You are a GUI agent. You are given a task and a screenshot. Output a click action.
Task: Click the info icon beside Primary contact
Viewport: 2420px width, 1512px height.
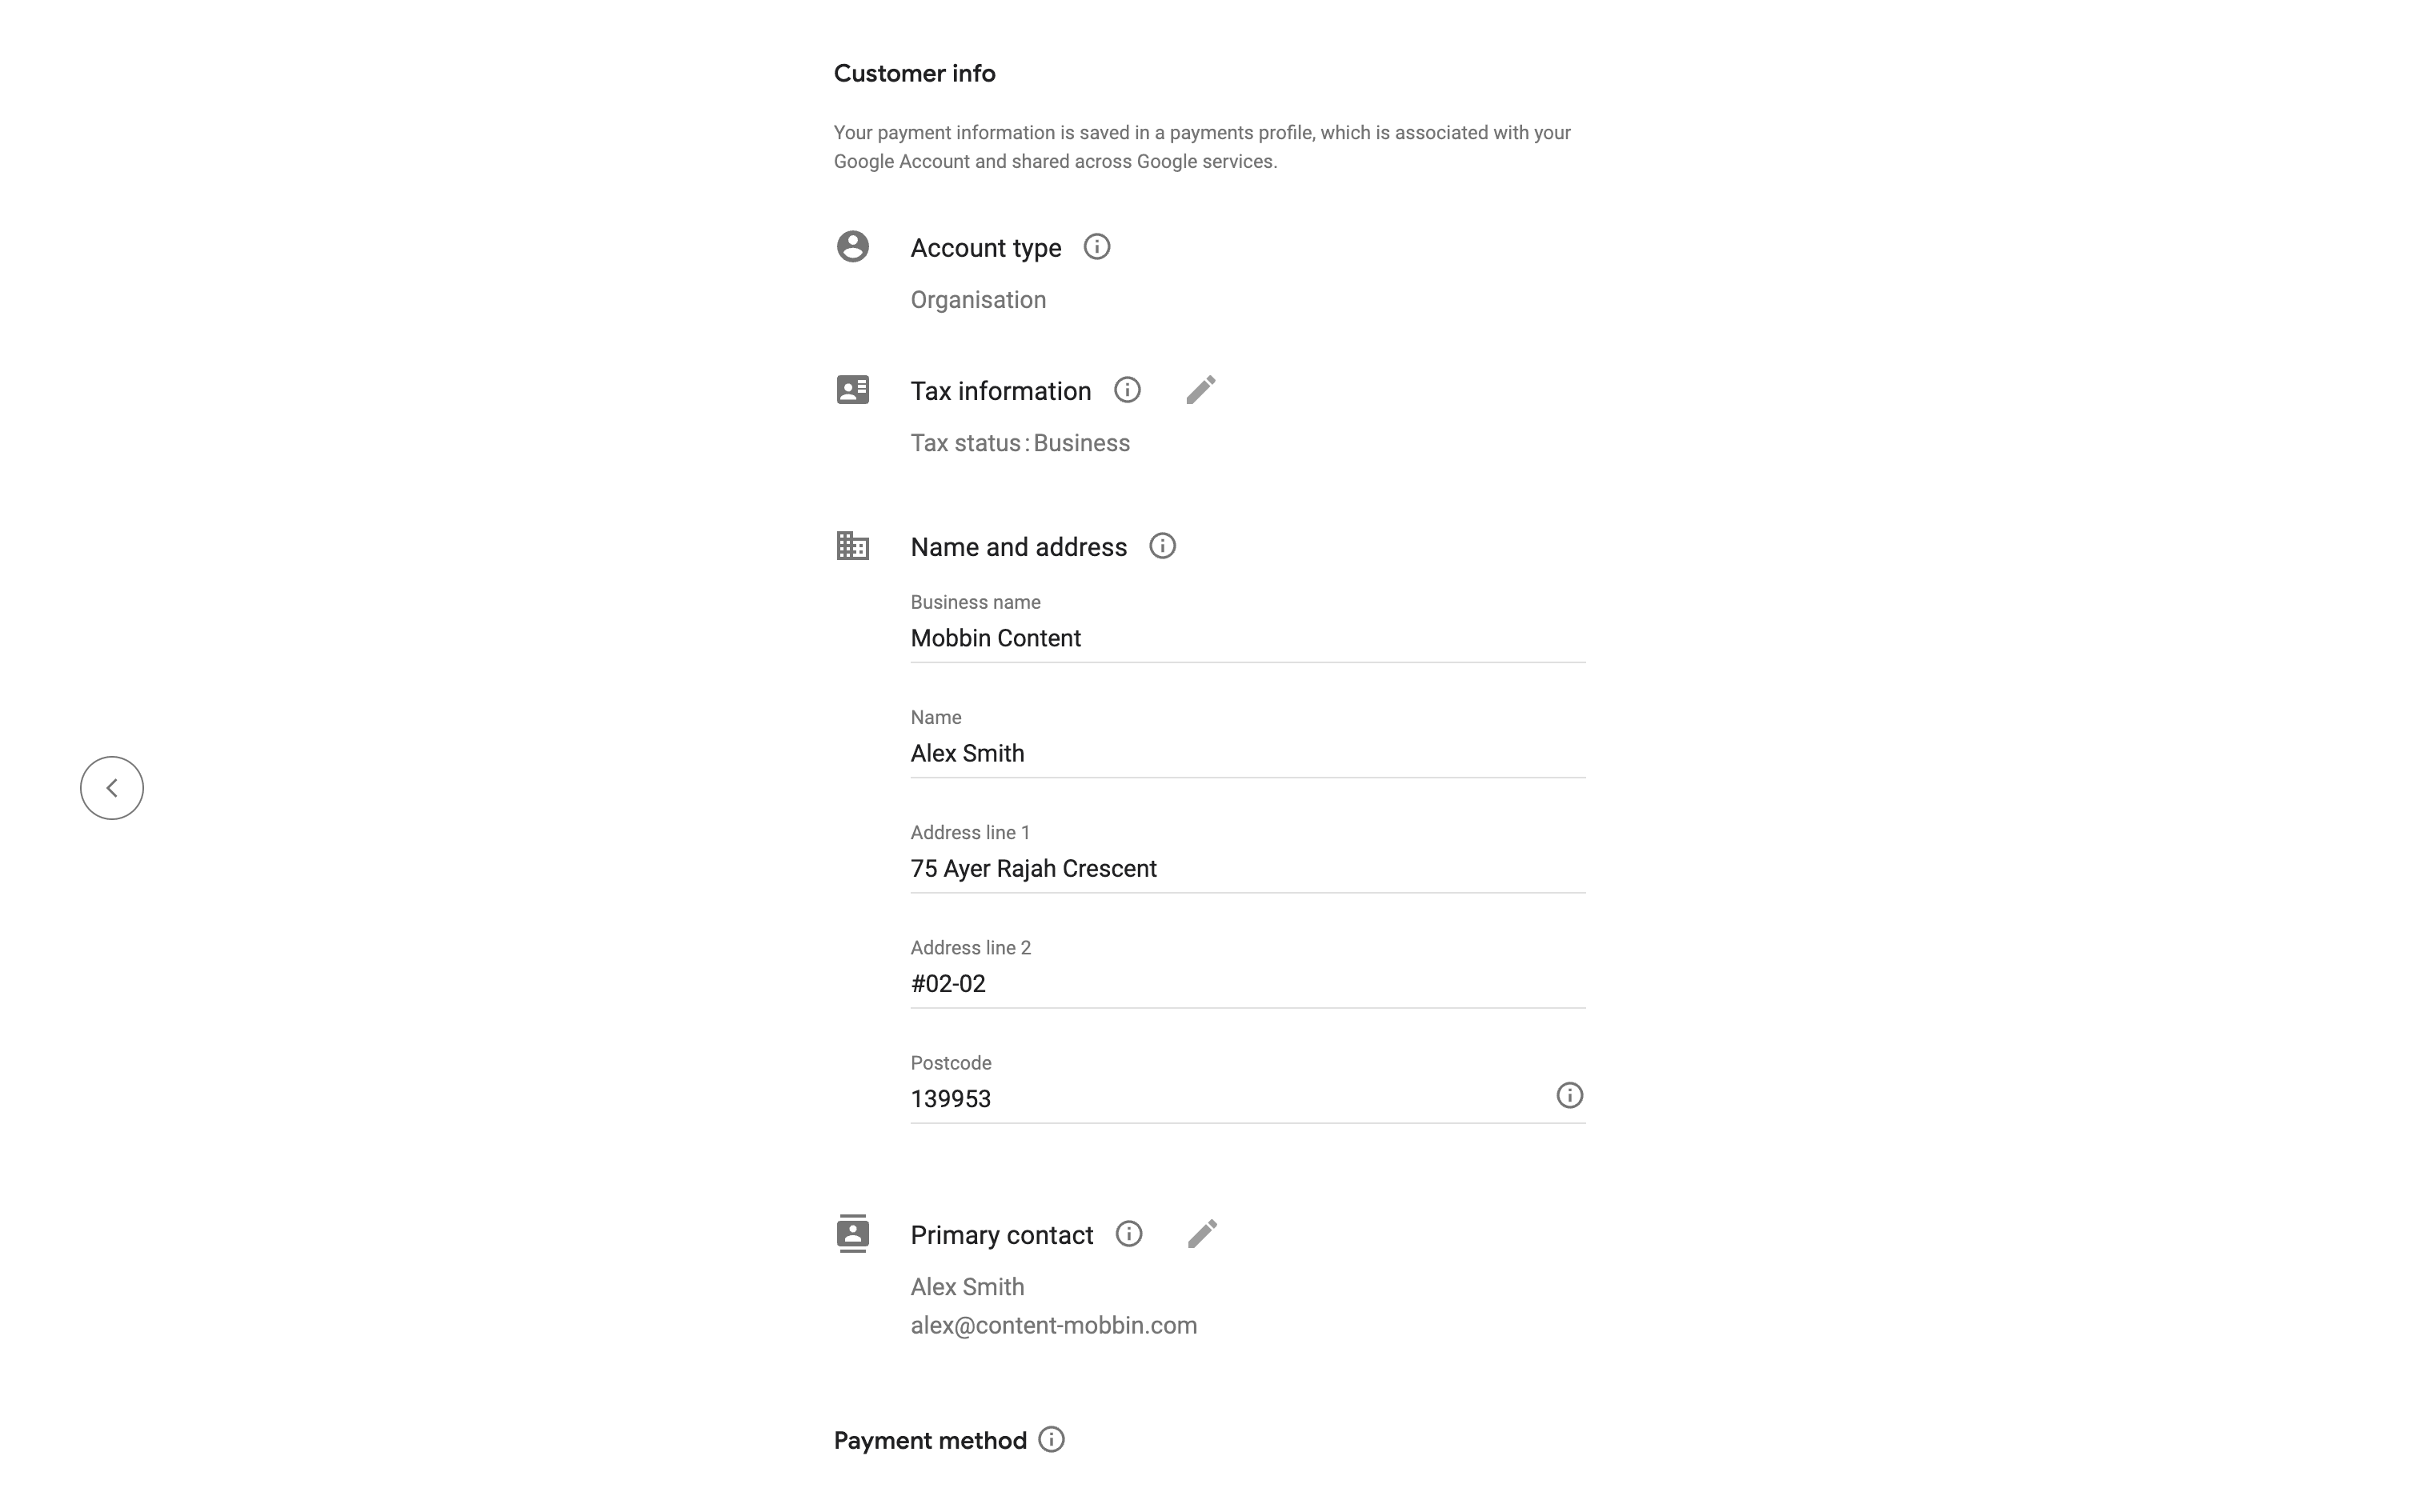(x=1129, y=1234)
